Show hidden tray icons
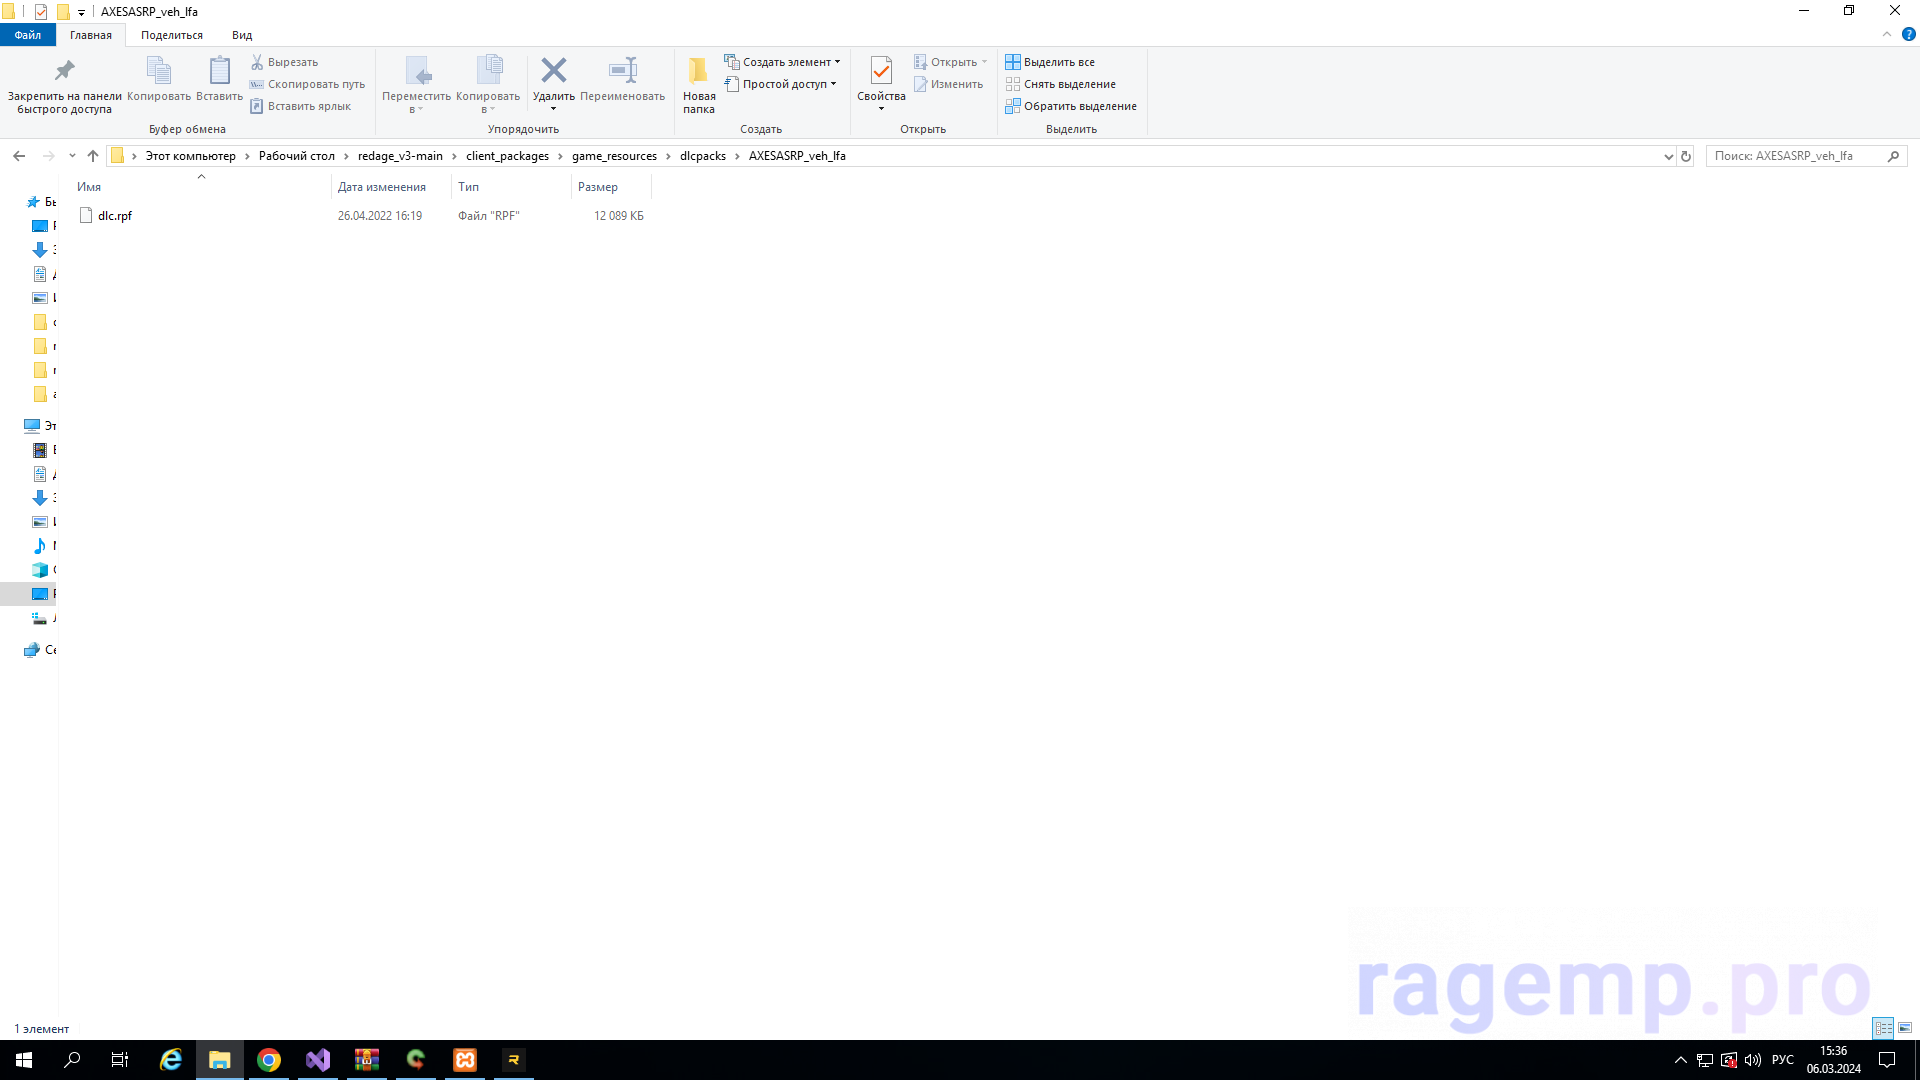Image resolution: width=1920 pixels, height=1080 pixels. tap(1681, 1060)
